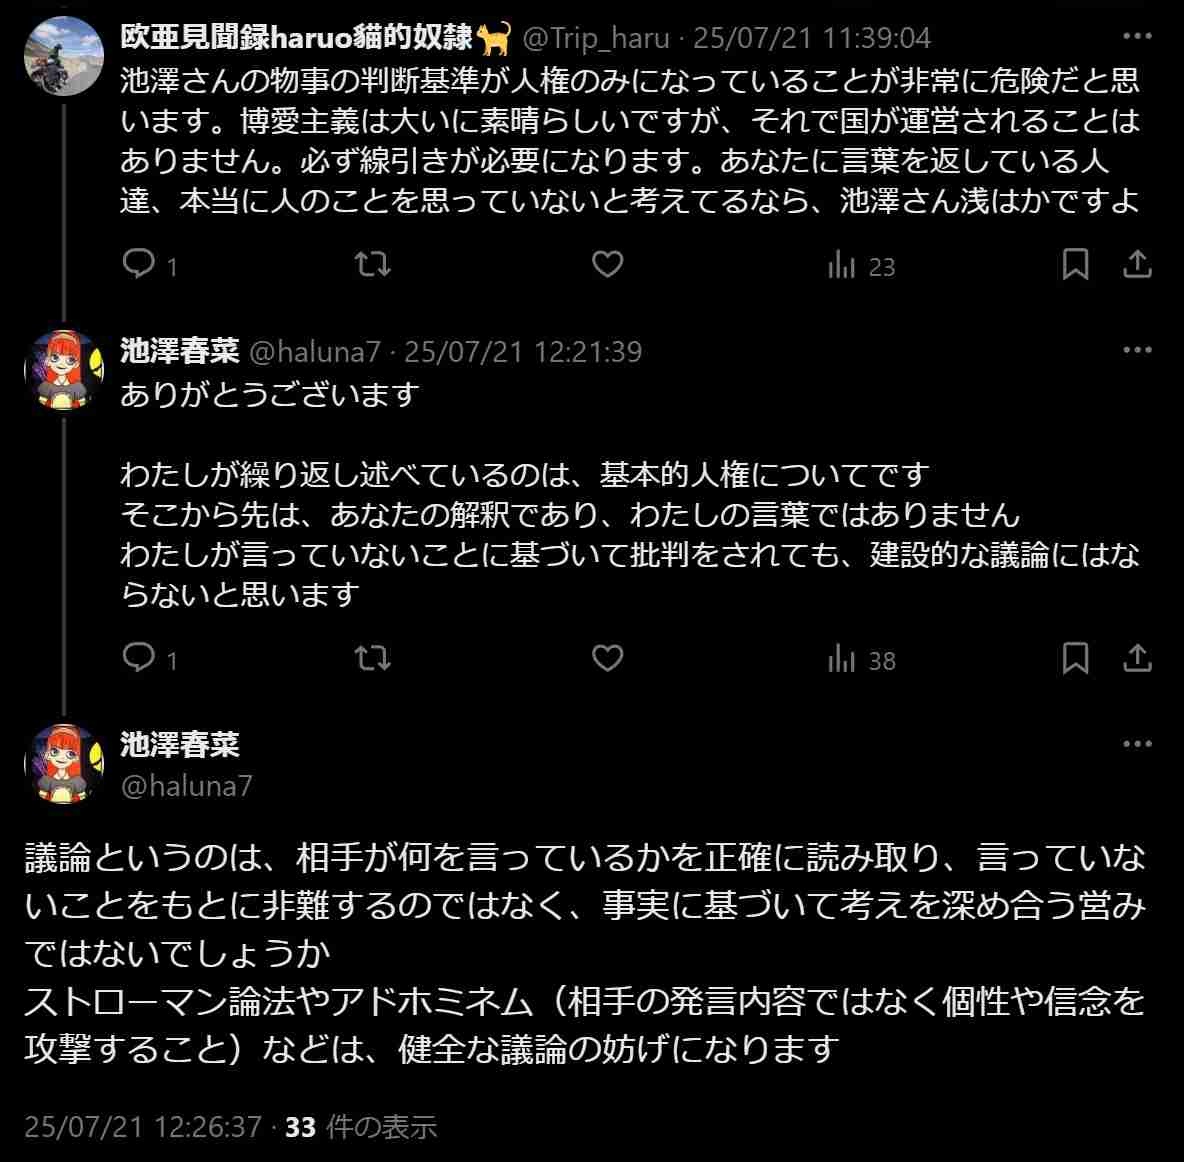The image size is (1184, 1162).
Task: Open the 25/07/21 12:21:39 timestamp link
Action: 523,352
